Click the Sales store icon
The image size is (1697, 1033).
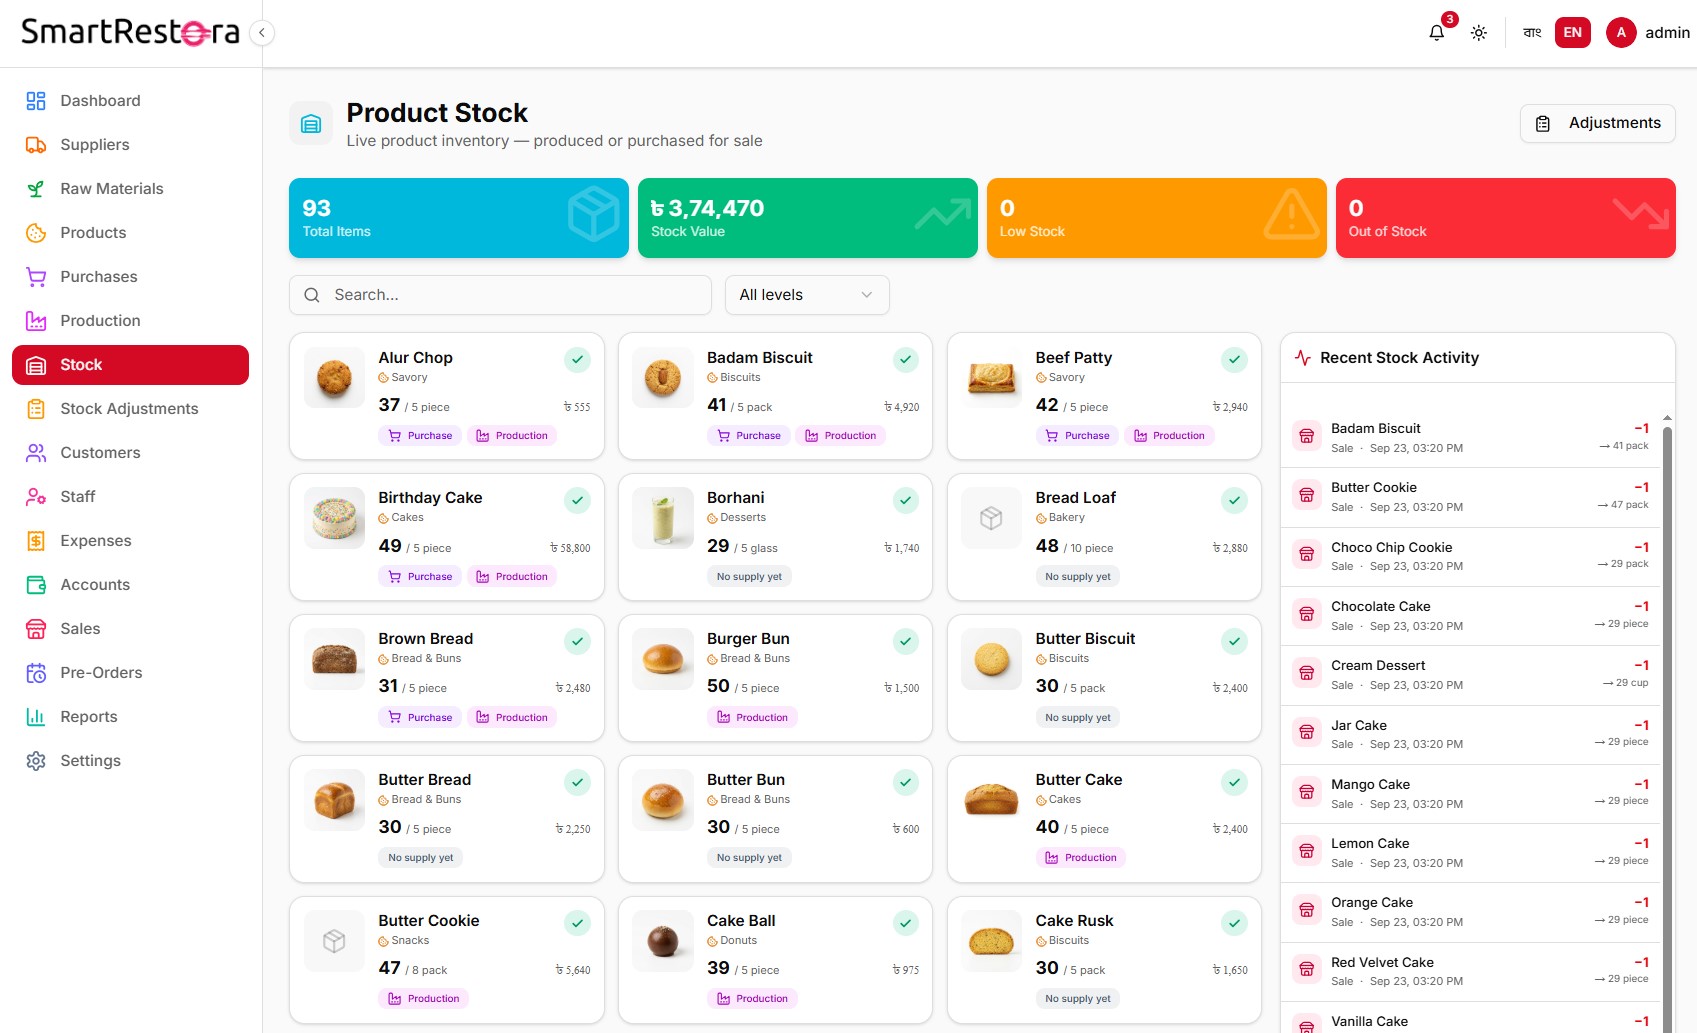[36, 629]
